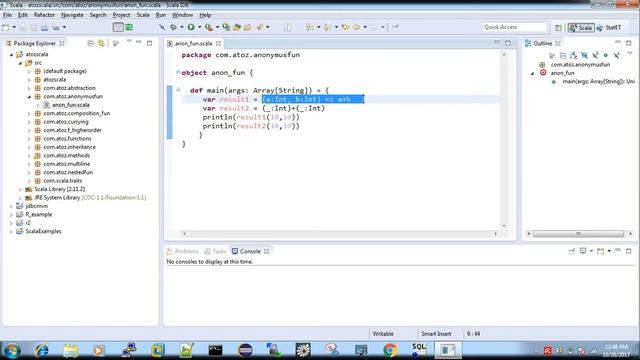This screenshot has width=640, height=360.
Task: Minimize the Package Explorer view
Action: pos(139,43)
